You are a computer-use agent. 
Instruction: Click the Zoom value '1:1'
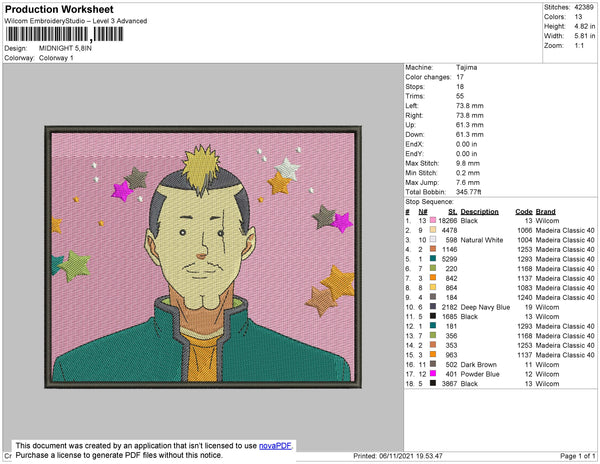(579, 46)
